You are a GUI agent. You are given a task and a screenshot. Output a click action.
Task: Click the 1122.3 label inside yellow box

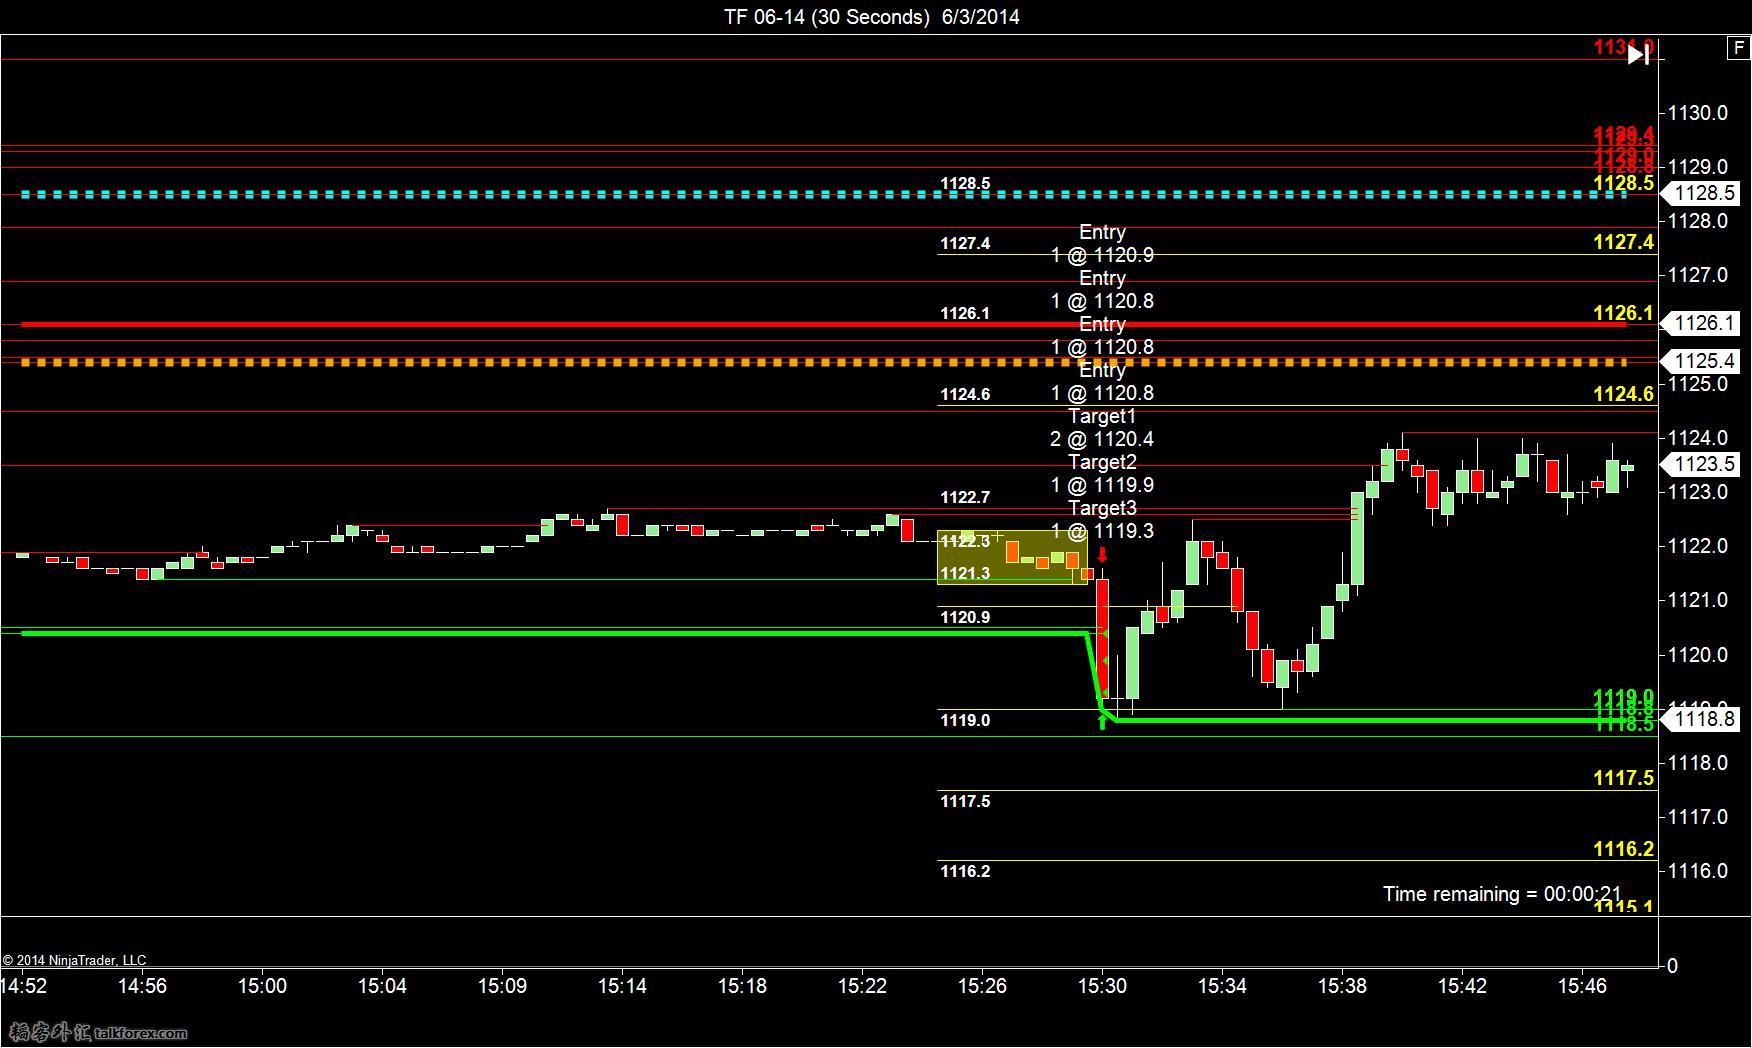pos(965,541)
